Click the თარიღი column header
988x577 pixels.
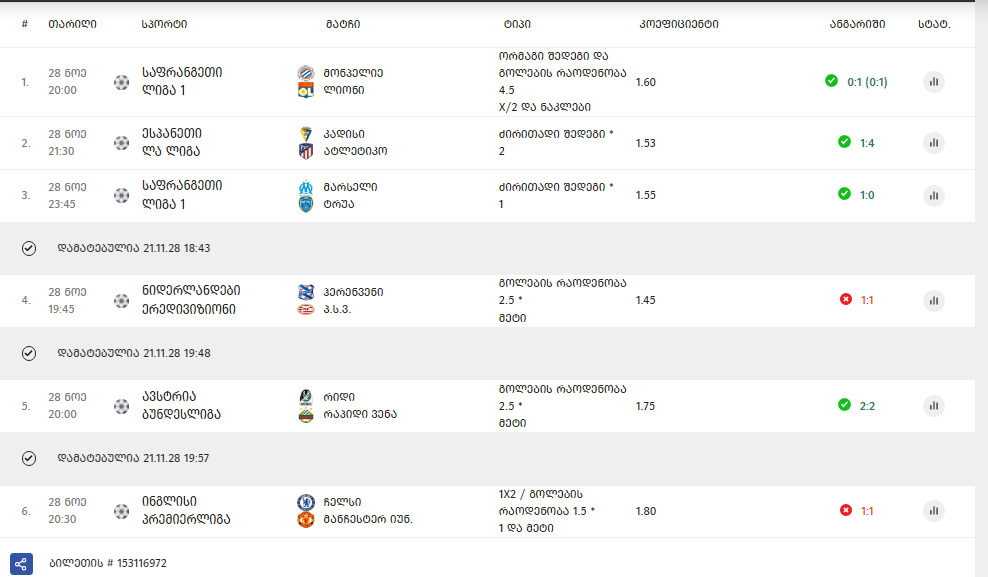coord(72,24)
